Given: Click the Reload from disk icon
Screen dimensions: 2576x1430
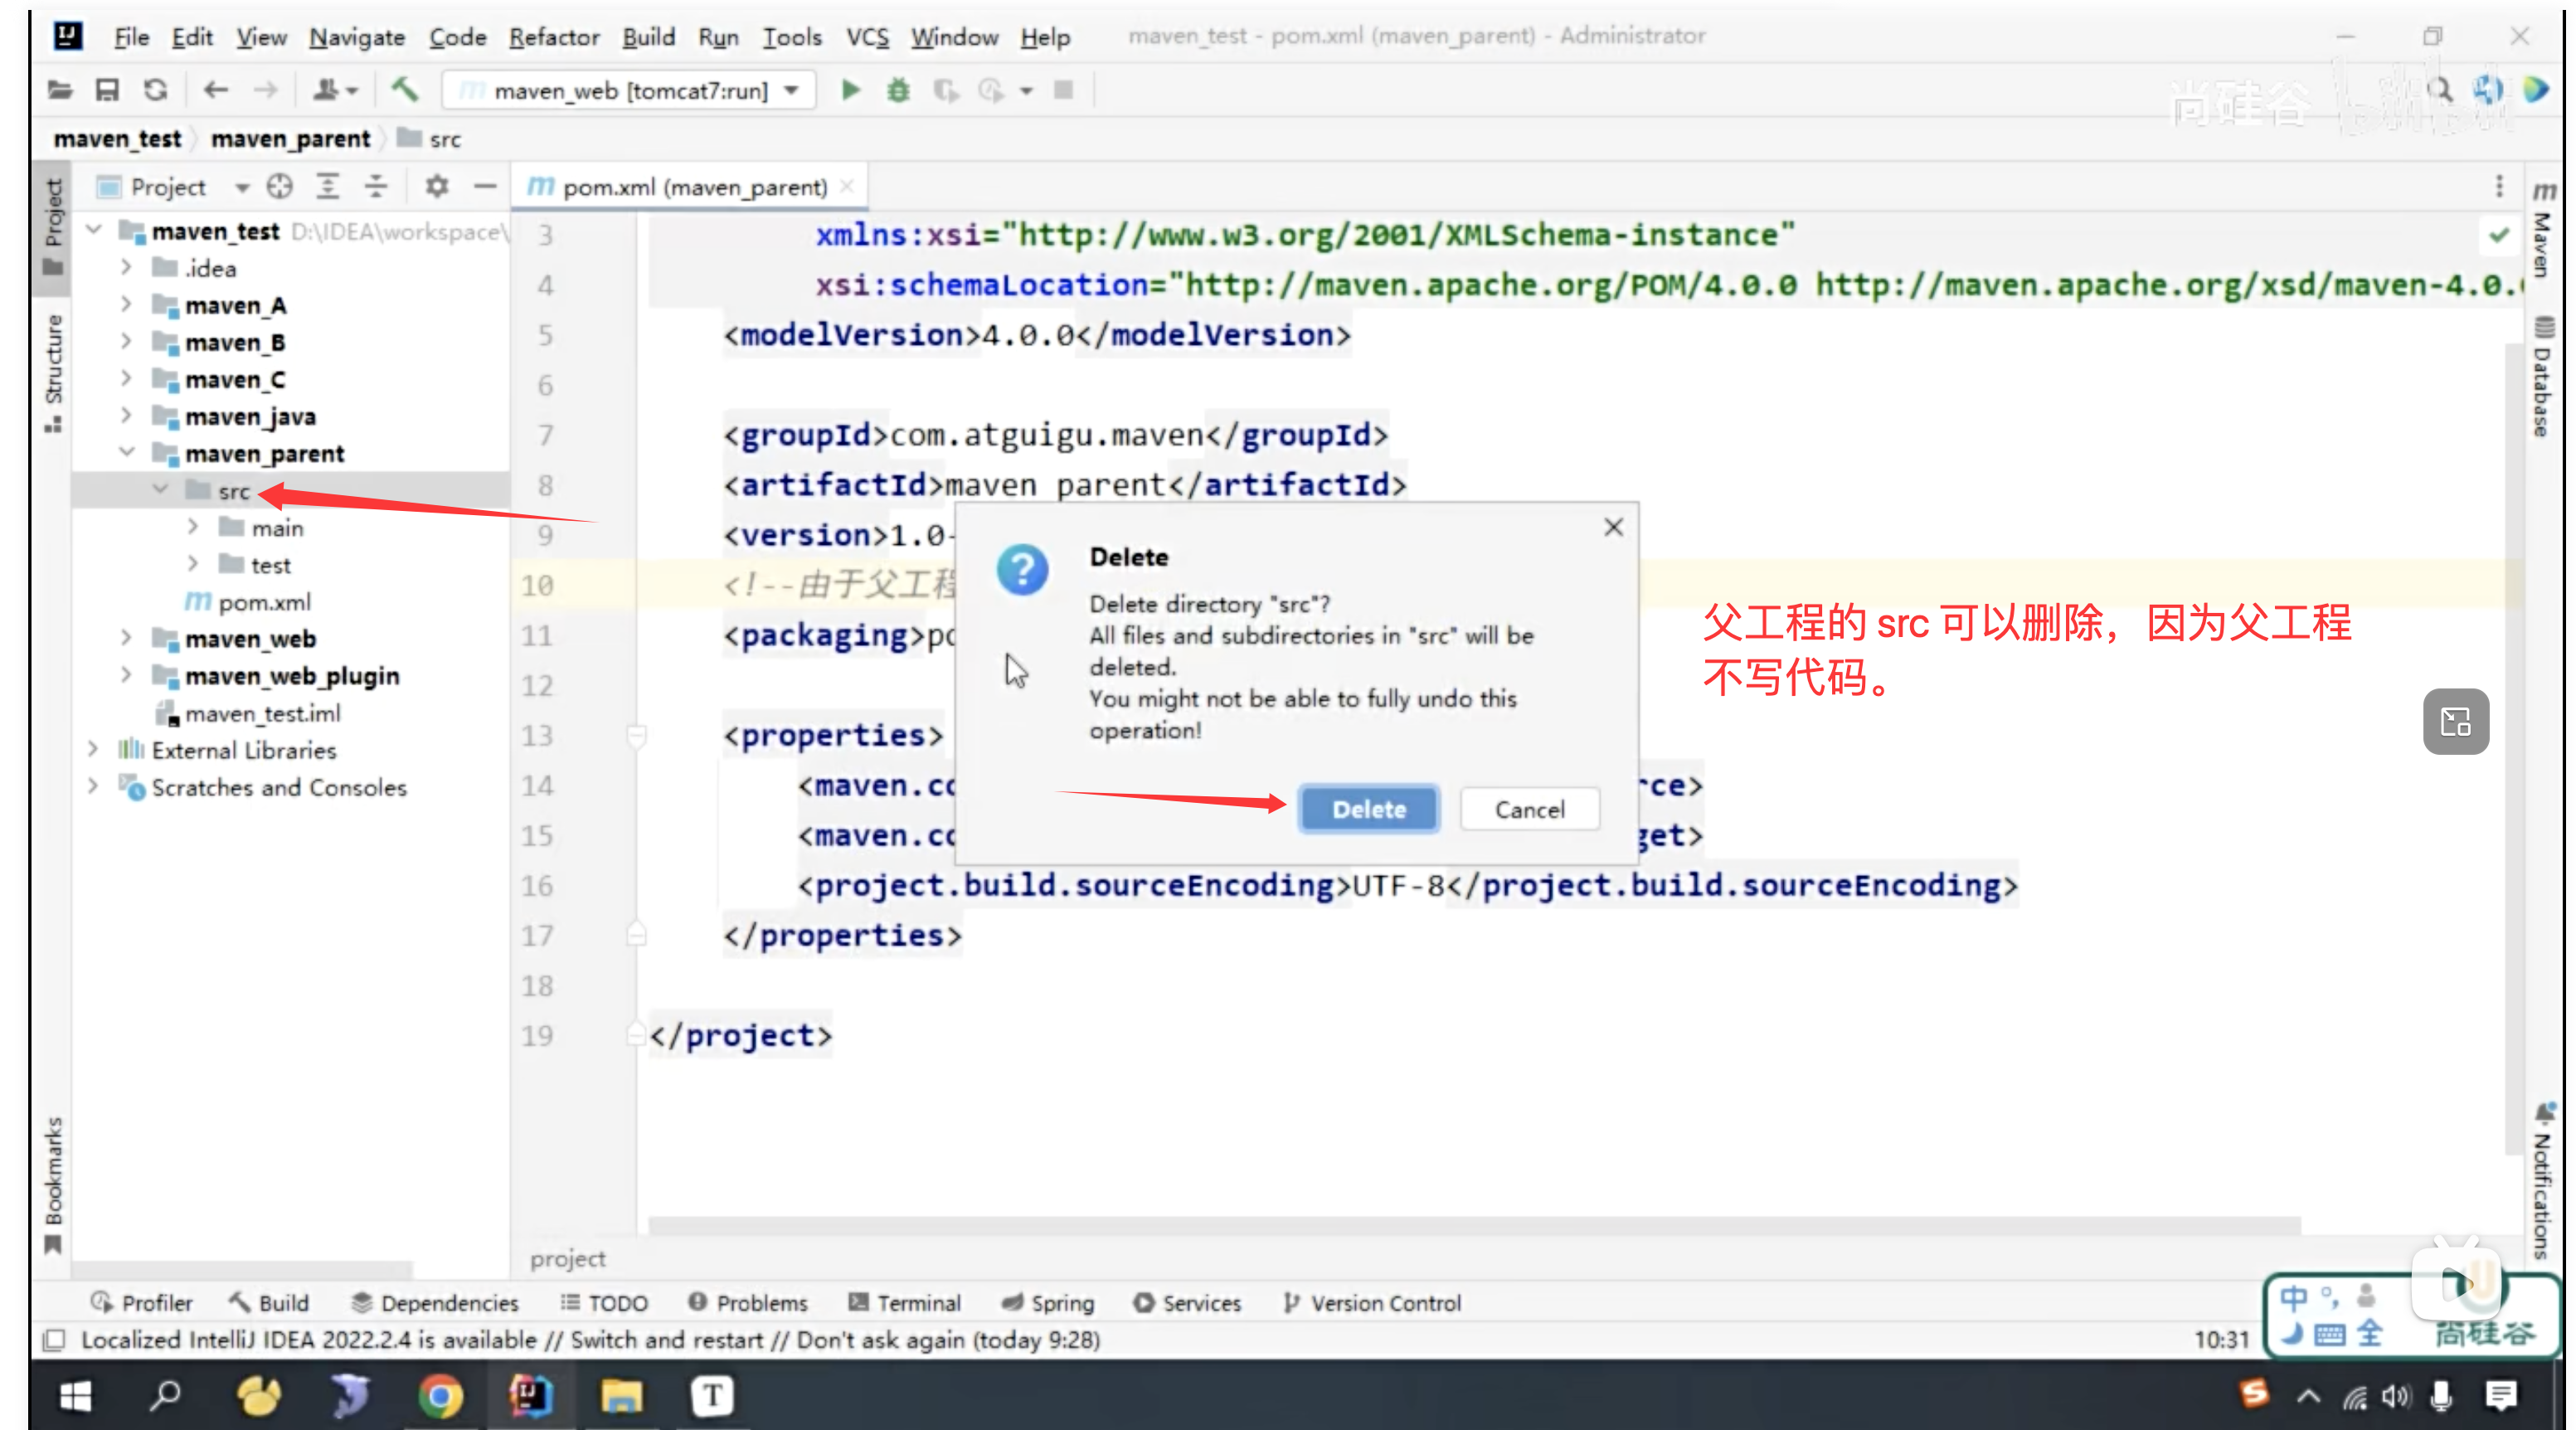Looking at the screenshot, I should (155, 91).
